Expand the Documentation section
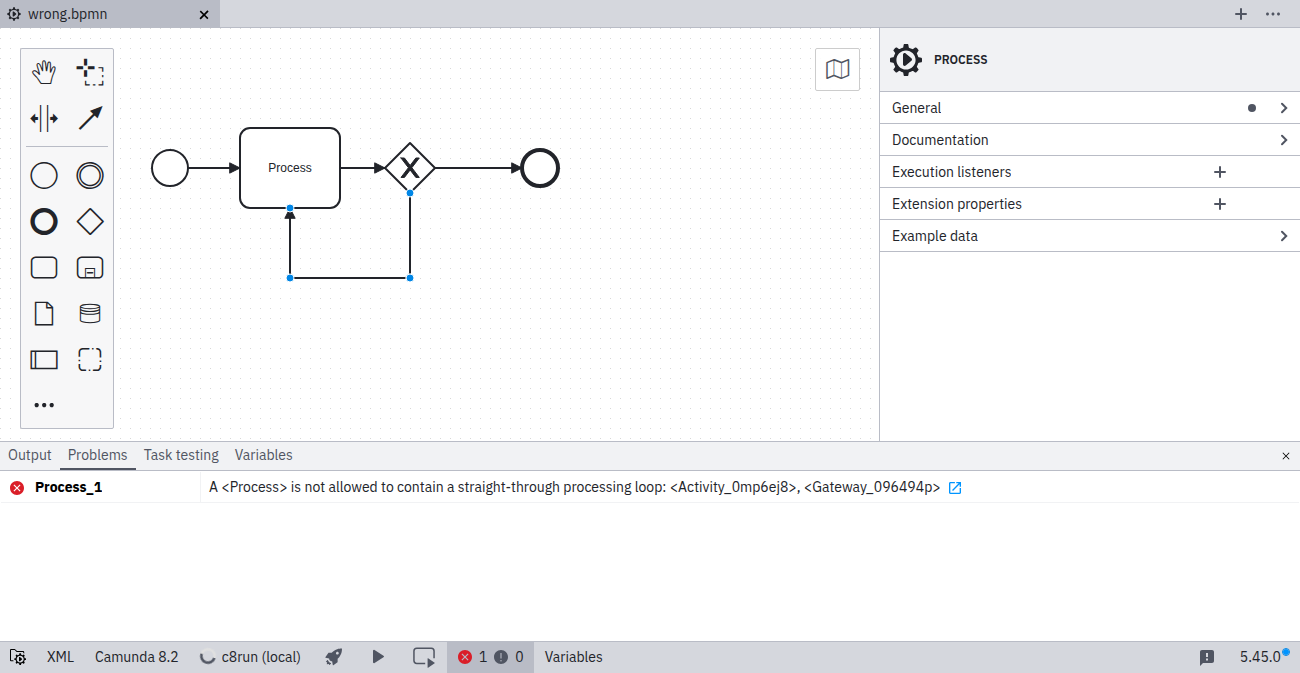The image size is (1300, 673). pyautogui.click(x=1089, y=139)
